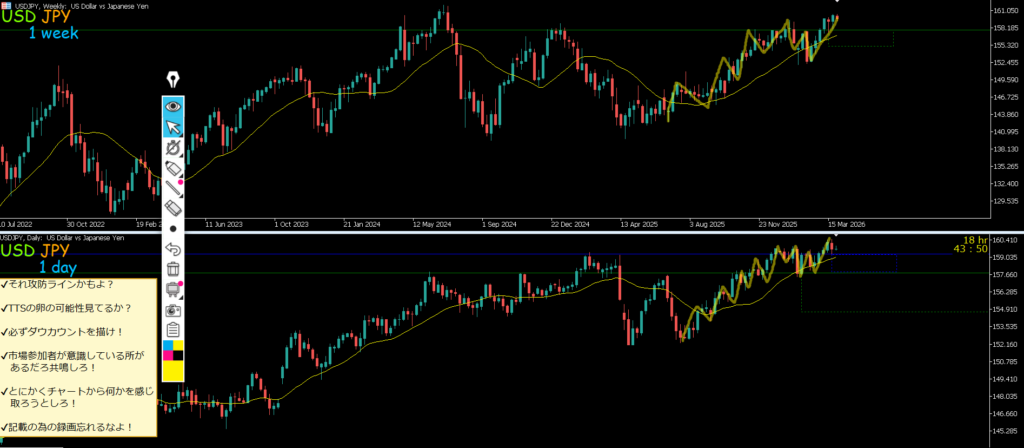Screen dimensions: 1024x448
Task: Click the note 'それ攻防ラインかもよ？'
Action: pyautogui.click(x=57, y=285)
